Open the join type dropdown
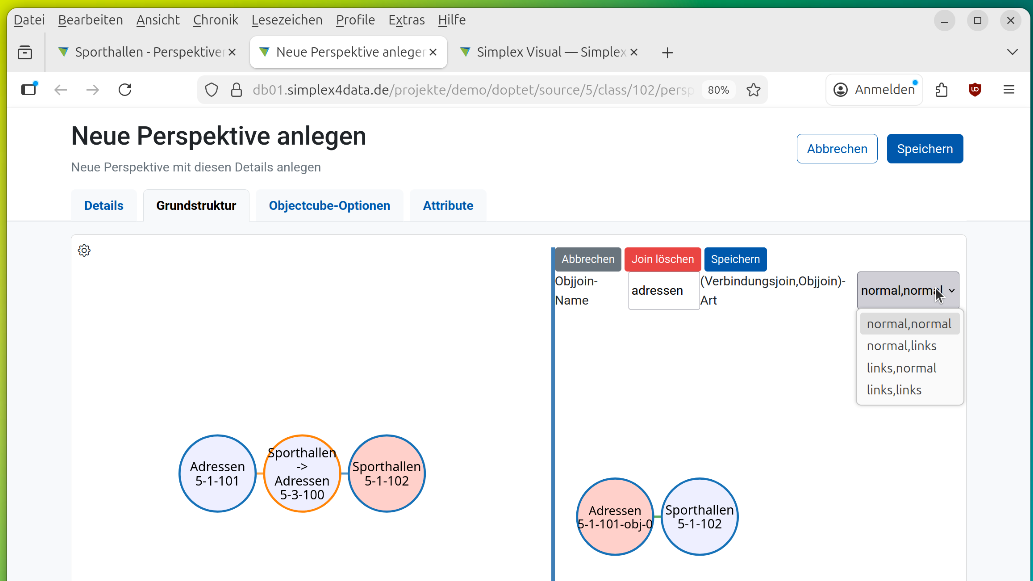The image size is (1033, 581). point(908,291)
